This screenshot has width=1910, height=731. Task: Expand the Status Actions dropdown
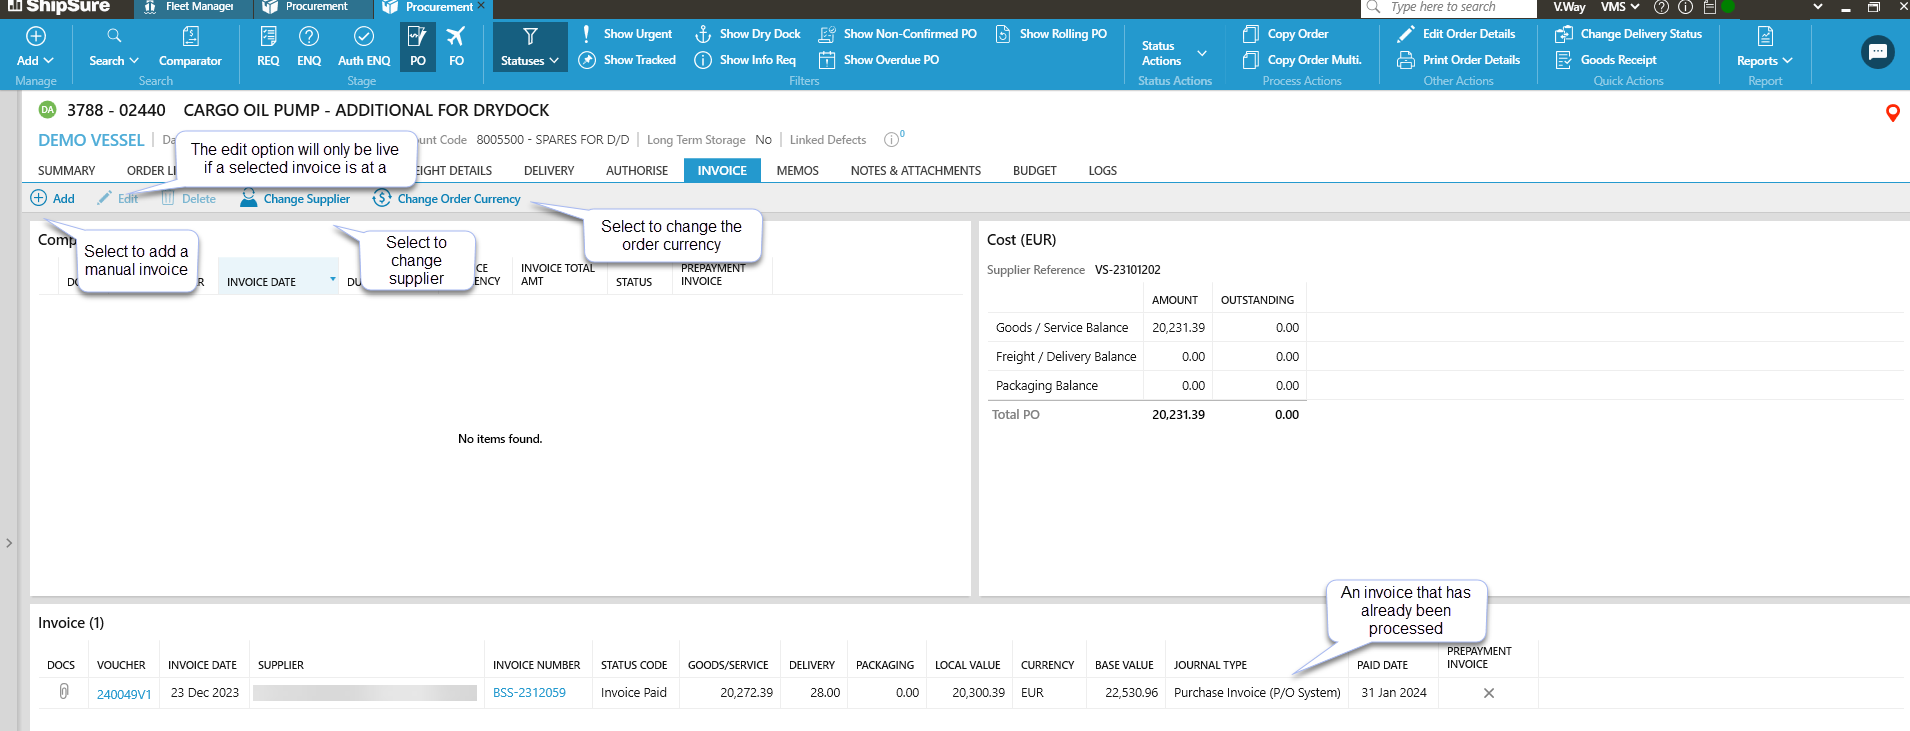pyautogui.click(x=1174, y=53)
